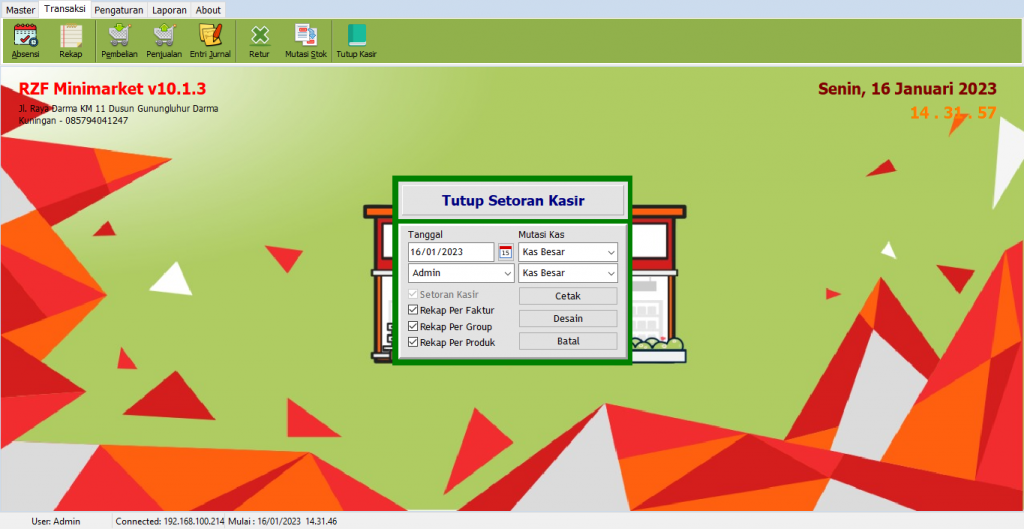This screenshot has height=529, width=1024.
Task: Open Entri Jurnal journal entry
Action: pyautogui.click(x=210, y=41)
